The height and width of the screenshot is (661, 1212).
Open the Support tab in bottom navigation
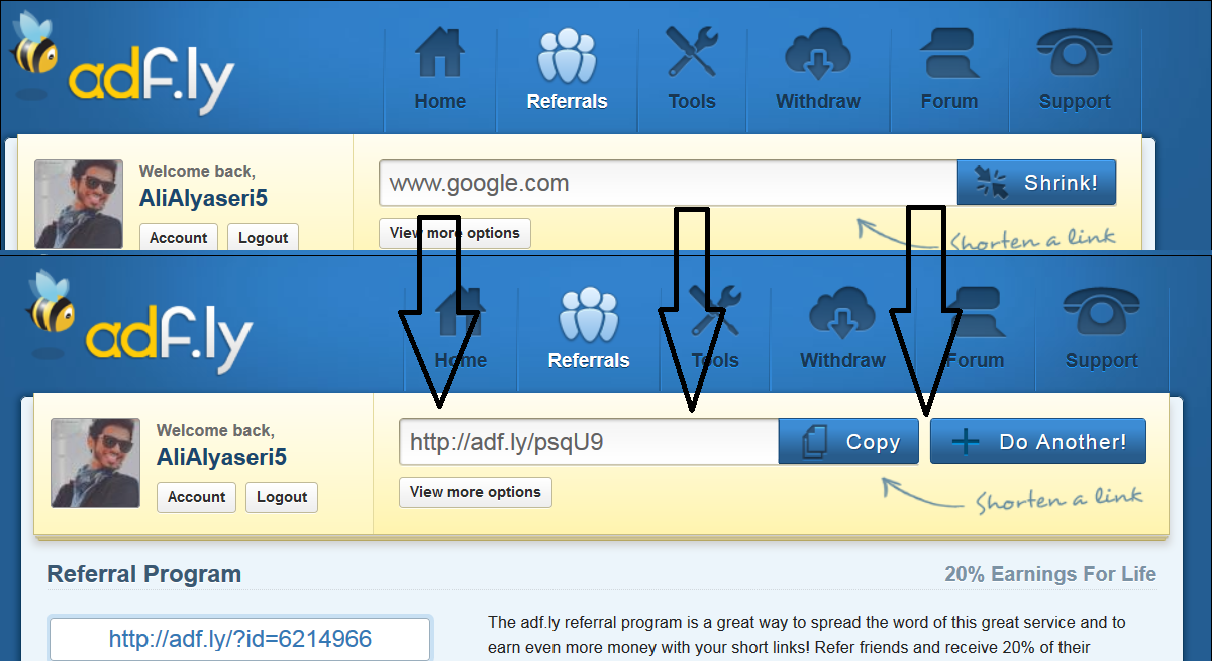(1101, 328)
